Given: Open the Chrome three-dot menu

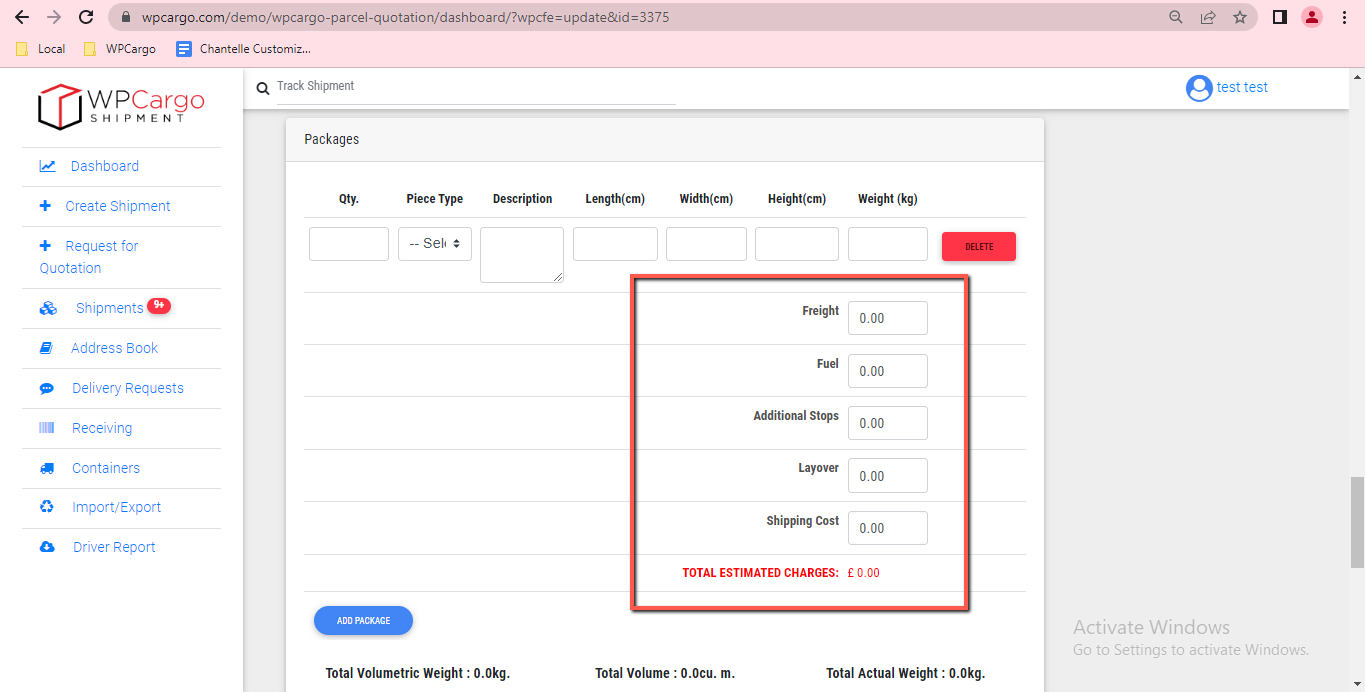Looking at the screenshot, I should pyautogui.click(x=1344, y=17).
